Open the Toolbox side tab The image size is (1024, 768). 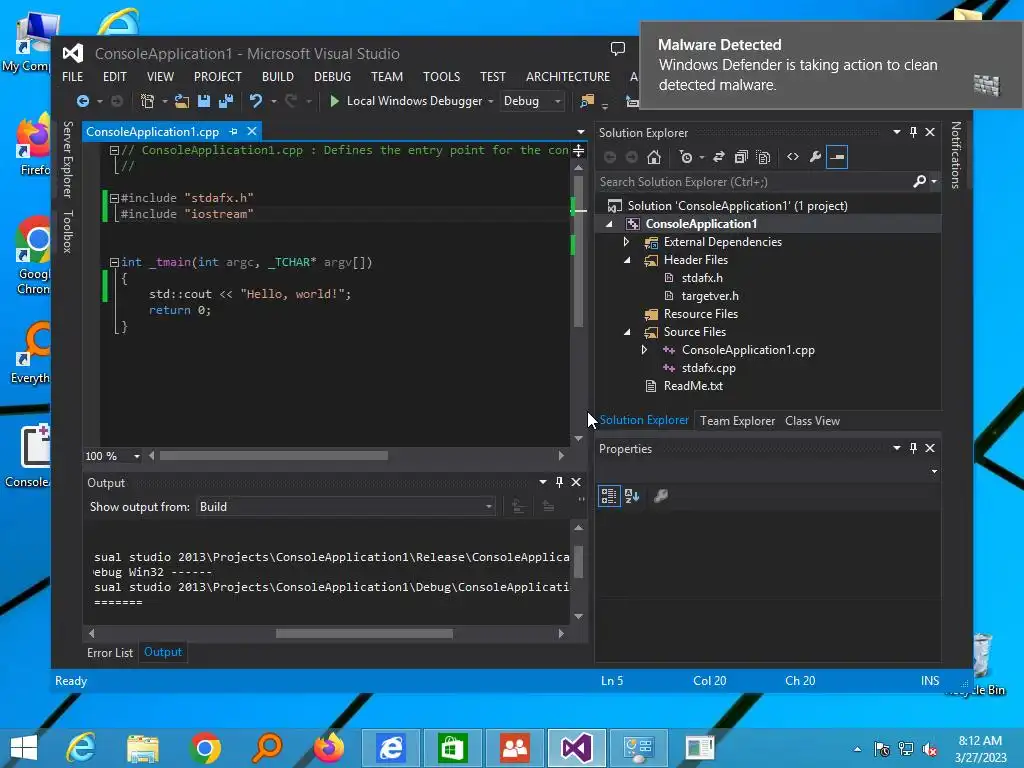point(67,232)
